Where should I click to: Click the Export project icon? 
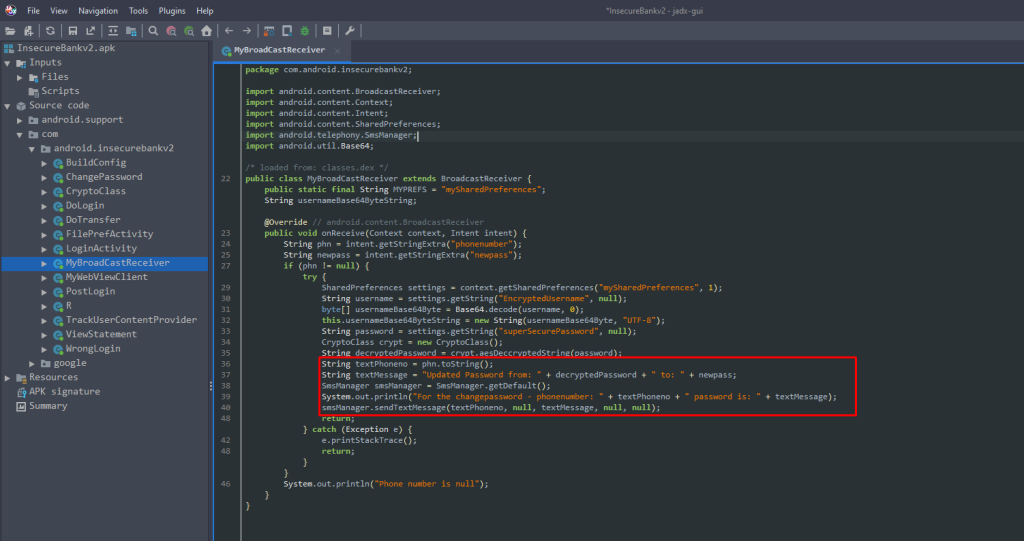click(90, 31)
